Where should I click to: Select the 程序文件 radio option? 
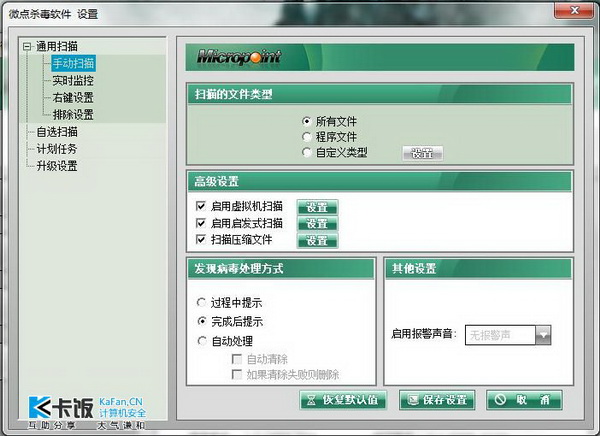(307, 137)
